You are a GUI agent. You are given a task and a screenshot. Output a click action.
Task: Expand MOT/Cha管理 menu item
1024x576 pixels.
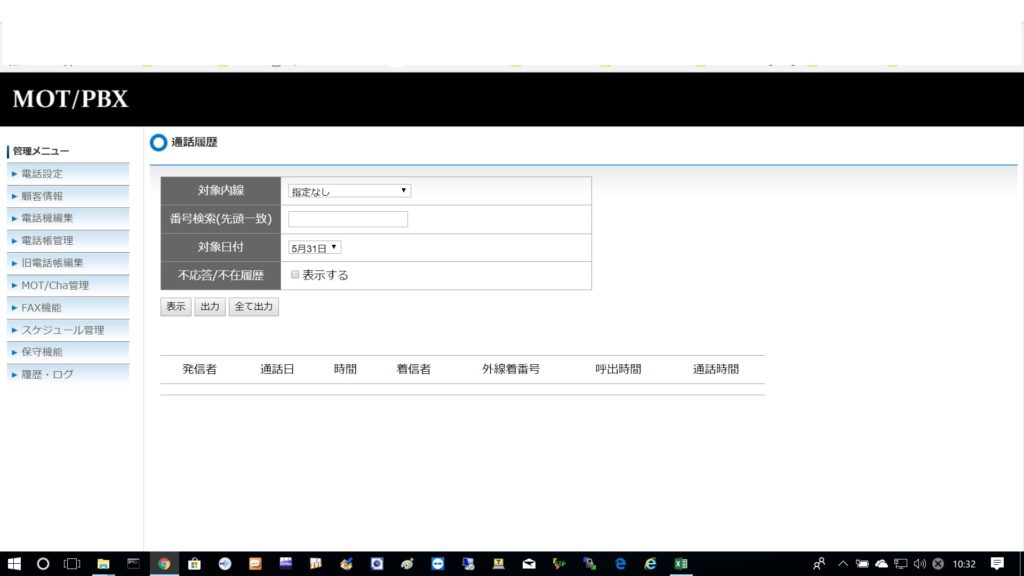pyautogui.click(x=68, y=285)
